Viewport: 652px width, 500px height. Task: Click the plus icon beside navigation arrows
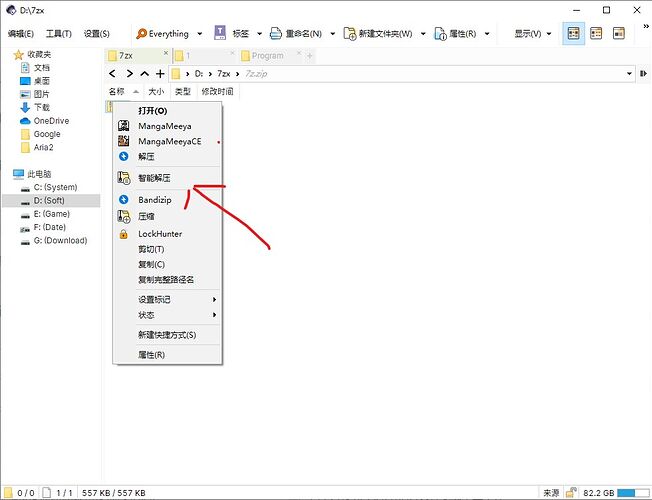161,74
